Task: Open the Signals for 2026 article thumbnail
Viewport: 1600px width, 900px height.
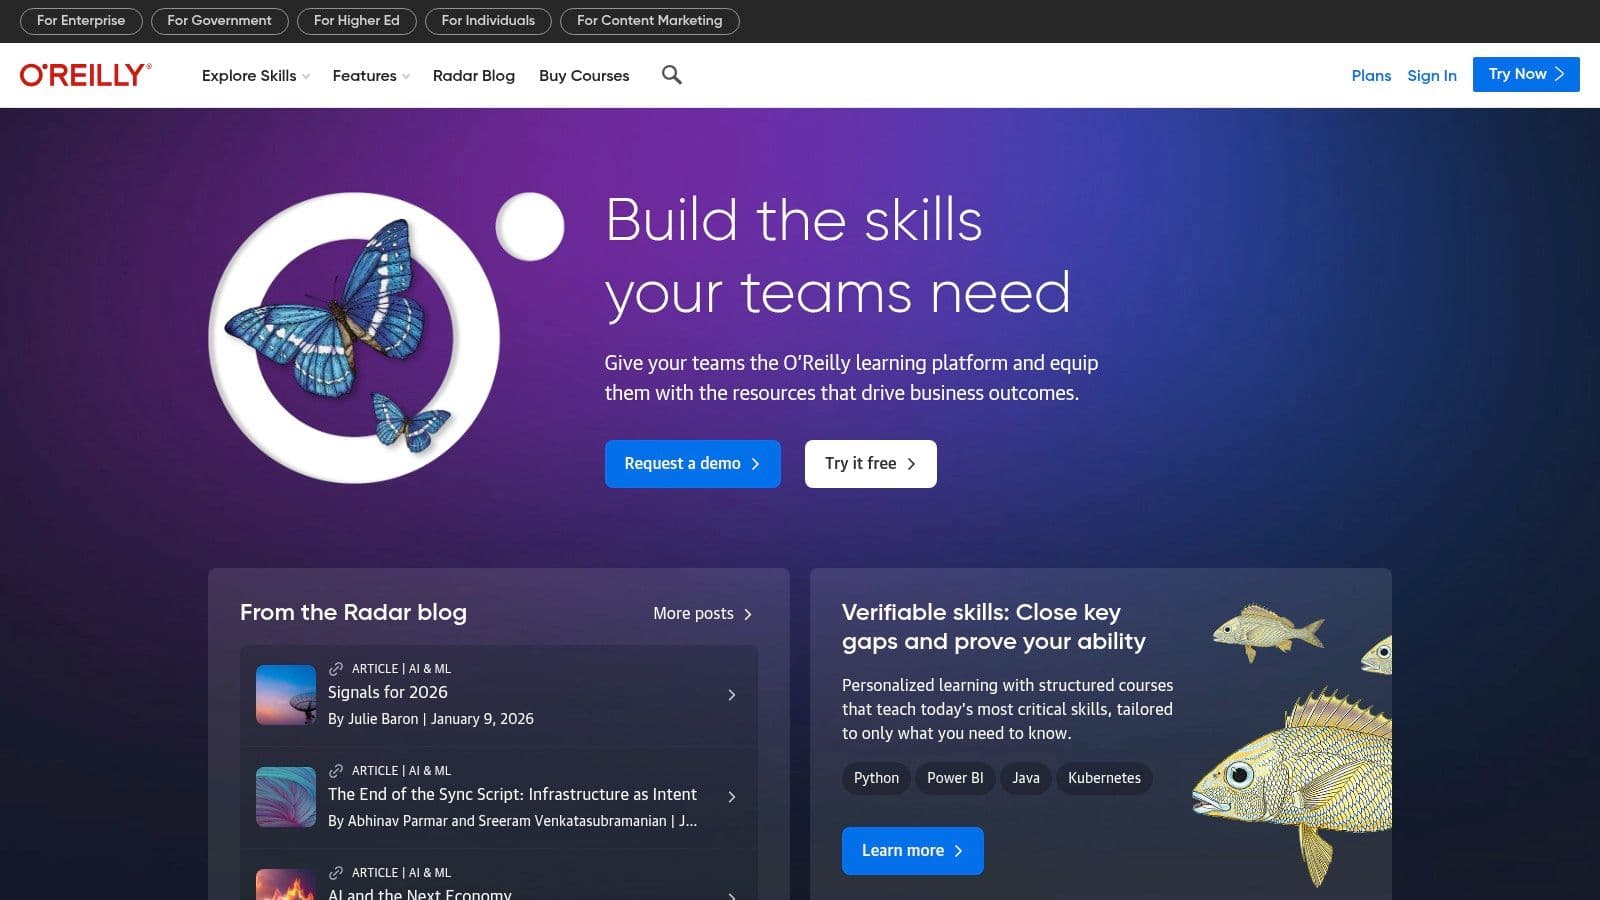Action: tap(286, 695)
